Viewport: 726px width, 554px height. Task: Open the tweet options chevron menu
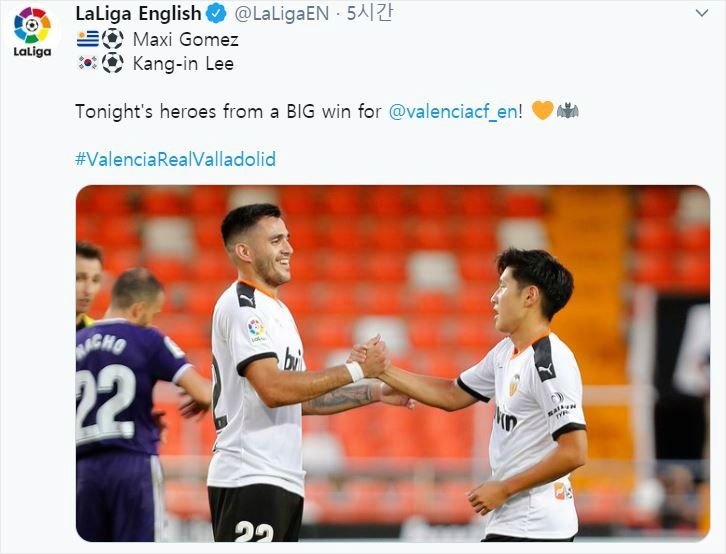click(702, 13)
